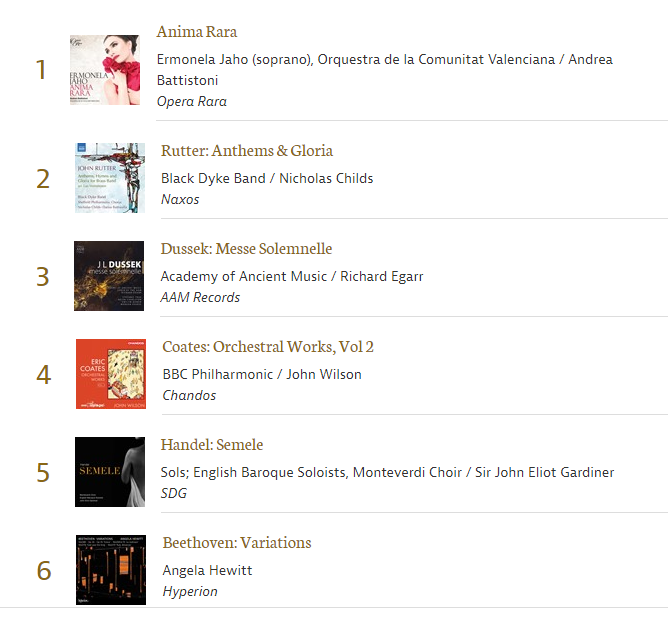The image size is (668, 626).
Task: Click the Opera Rara label name
Action: 192,101
